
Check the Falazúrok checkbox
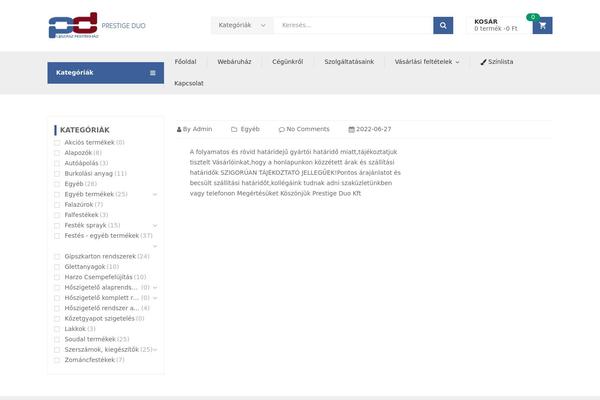57,205
